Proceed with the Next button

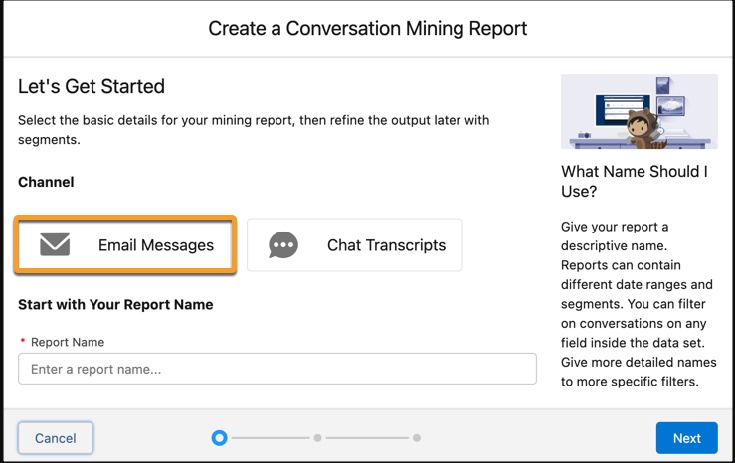coord(686,438)
